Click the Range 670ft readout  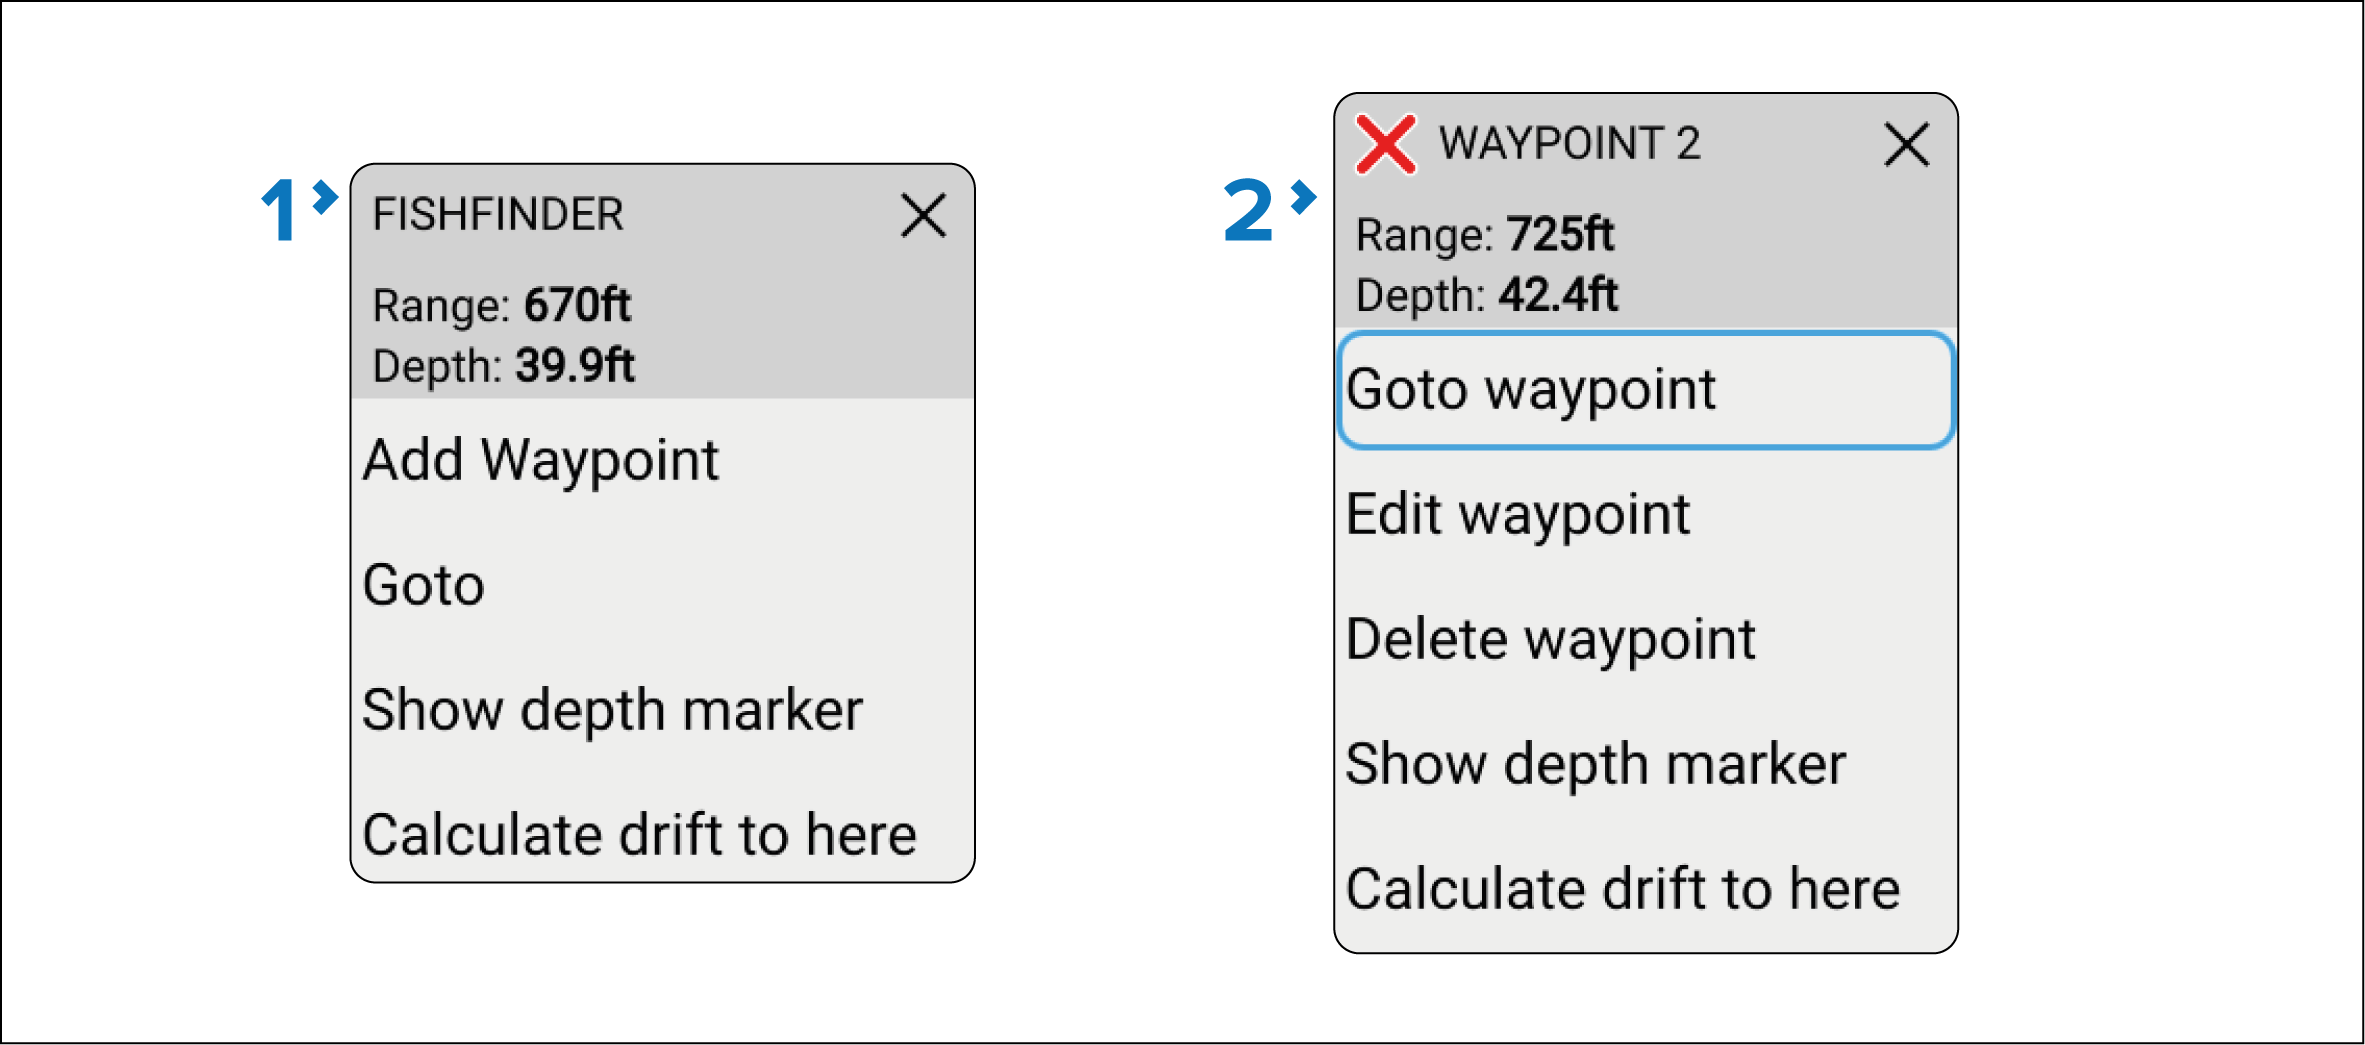click(501, 306)
